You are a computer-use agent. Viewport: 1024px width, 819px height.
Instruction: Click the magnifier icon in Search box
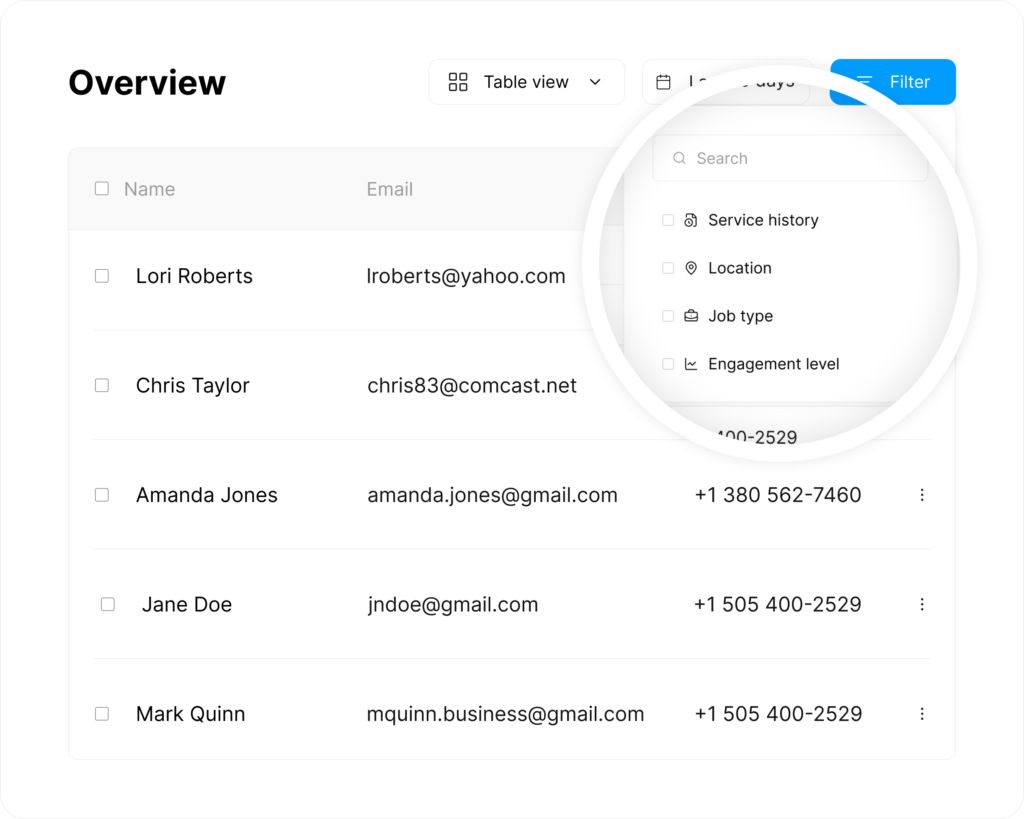click(x=680, y=158)
